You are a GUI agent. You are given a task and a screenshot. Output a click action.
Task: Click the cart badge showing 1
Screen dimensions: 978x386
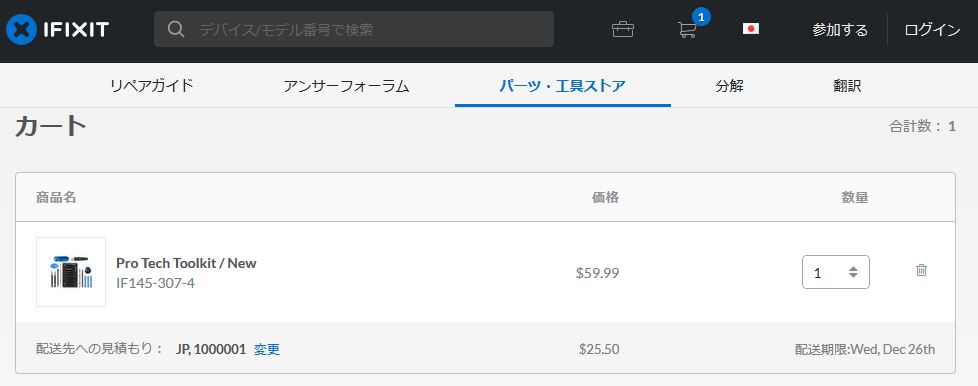701,17
